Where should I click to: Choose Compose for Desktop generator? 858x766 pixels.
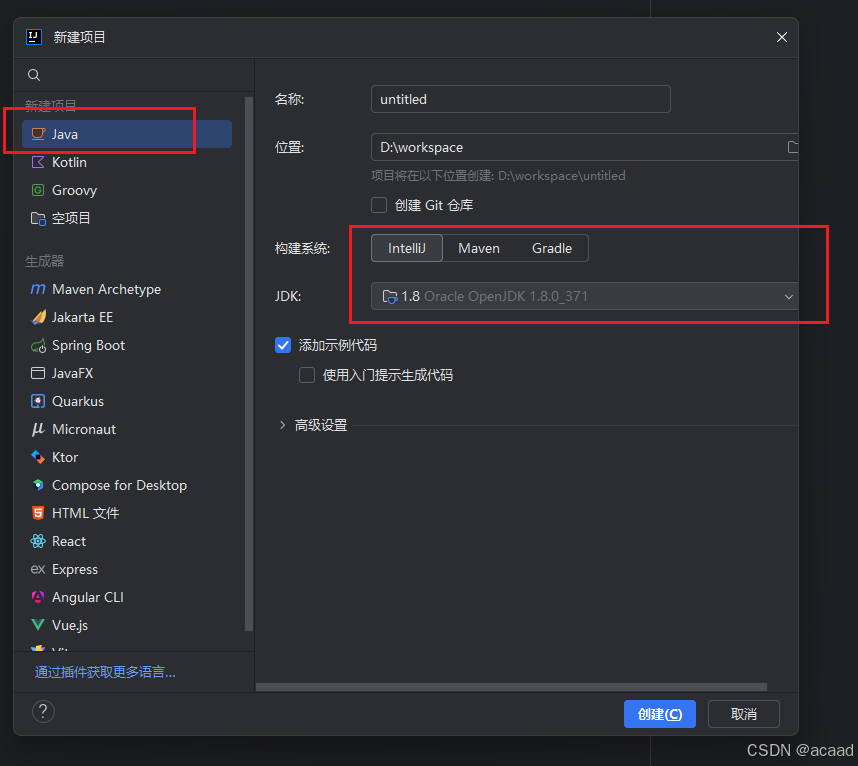[127, 485]
